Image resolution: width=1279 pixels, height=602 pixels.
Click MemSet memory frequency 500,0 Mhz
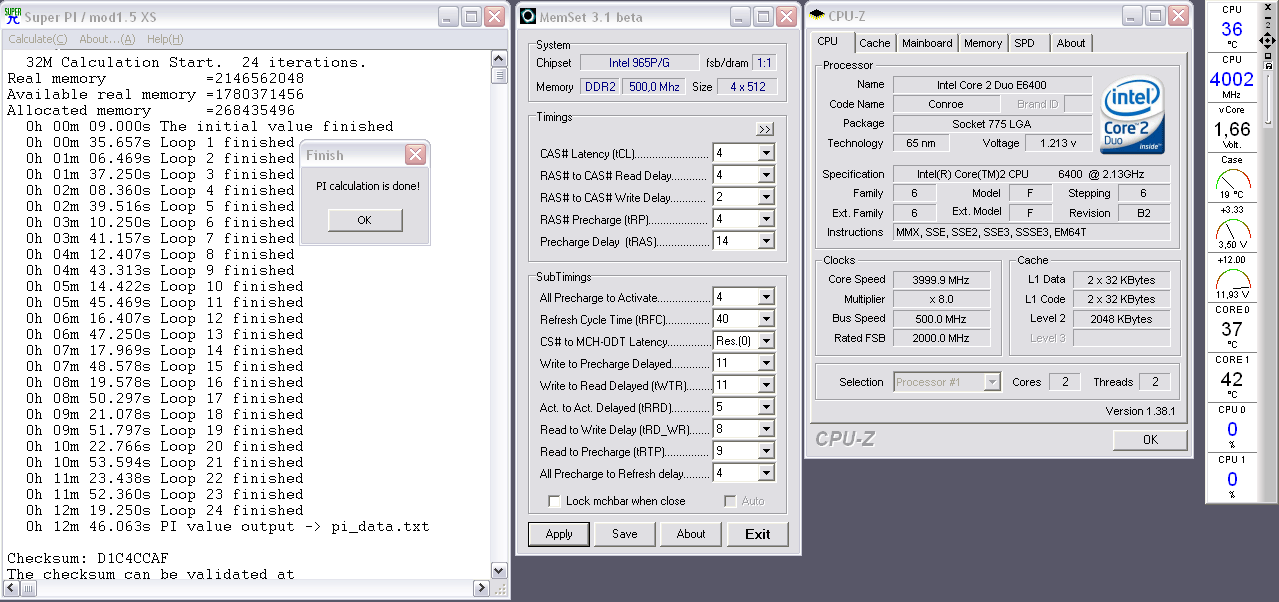[x=654, y=87]
